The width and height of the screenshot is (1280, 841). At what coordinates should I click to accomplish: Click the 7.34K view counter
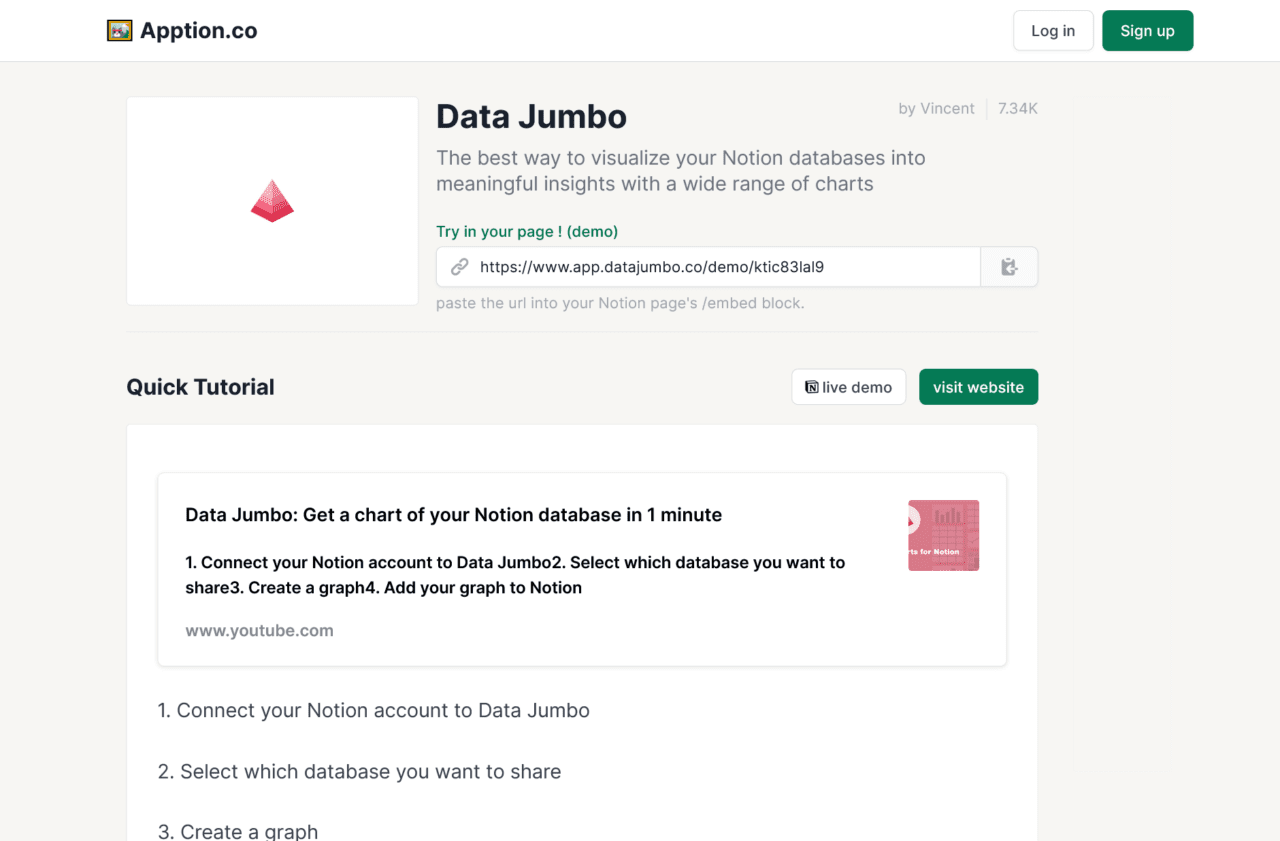coord(1017,108)
